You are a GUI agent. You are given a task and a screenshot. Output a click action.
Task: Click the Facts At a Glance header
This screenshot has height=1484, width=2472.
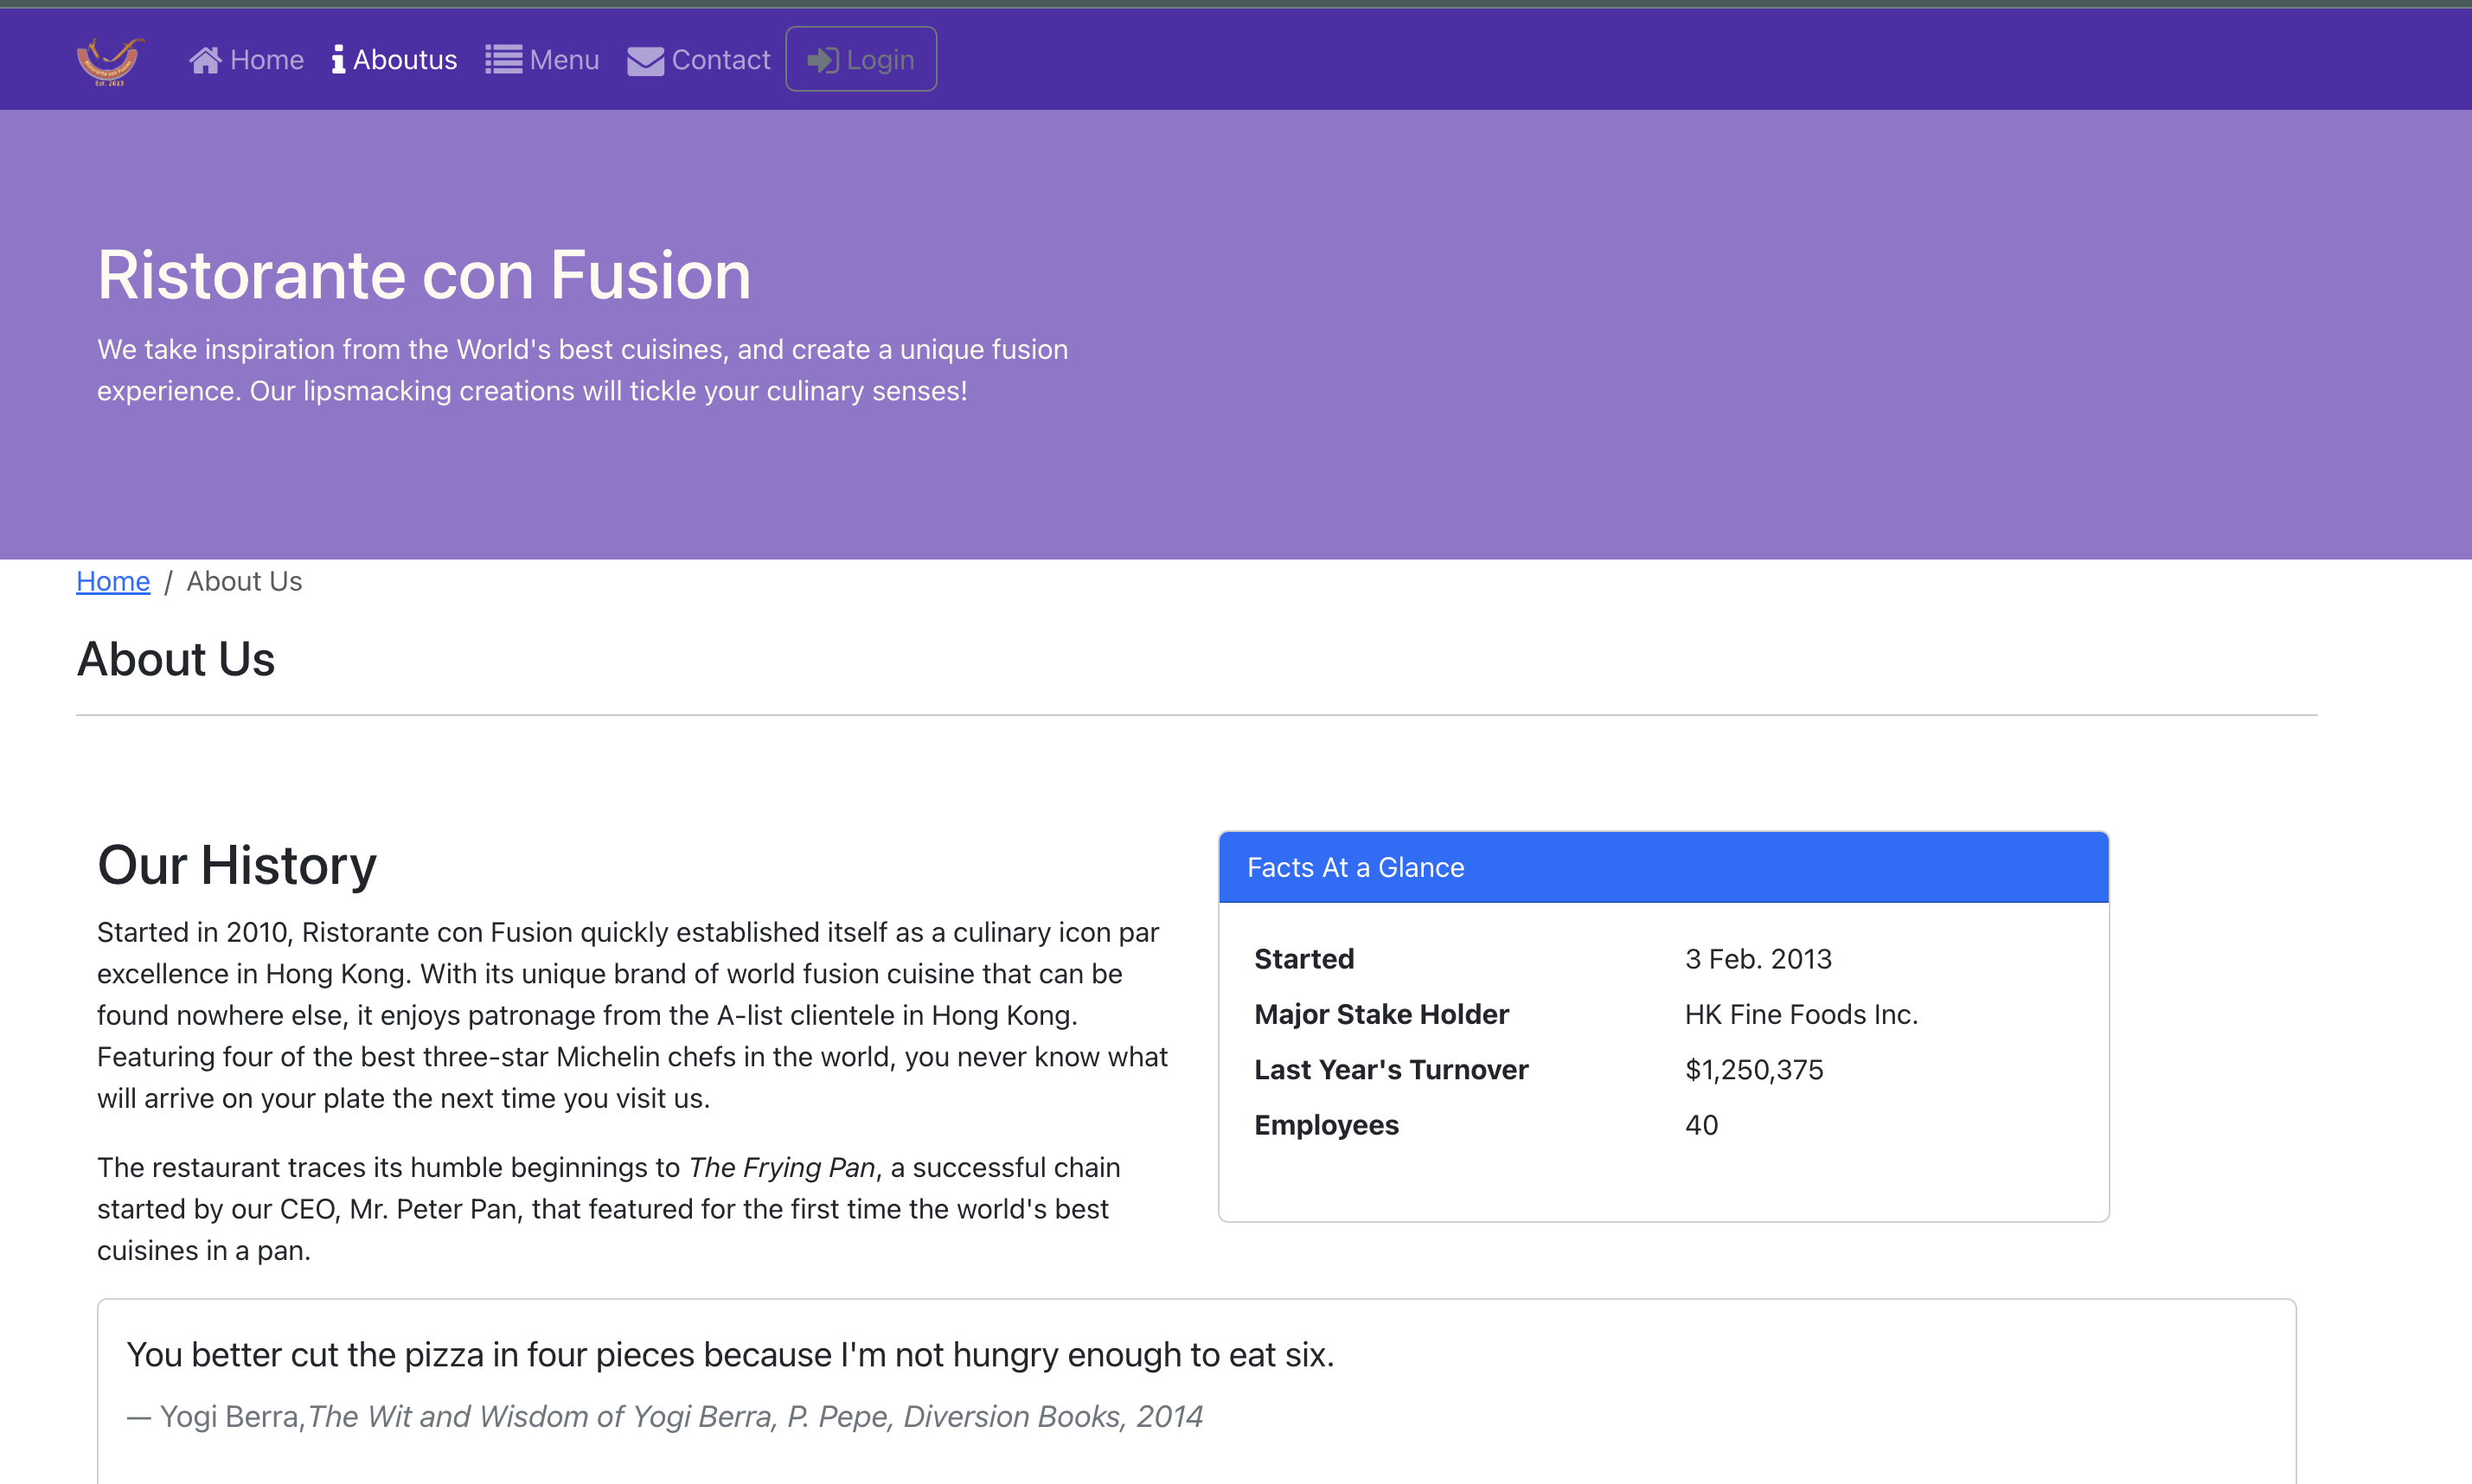tap(1355, 867)
